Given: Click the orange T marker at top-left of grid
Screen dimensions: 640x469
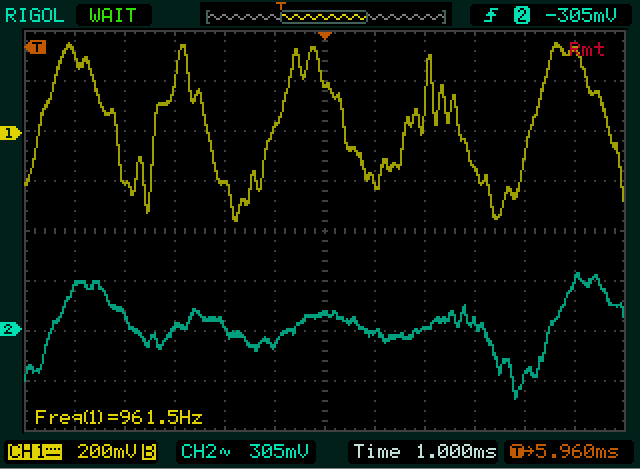Looking at the screenshot, I should [x=37, y=47].
